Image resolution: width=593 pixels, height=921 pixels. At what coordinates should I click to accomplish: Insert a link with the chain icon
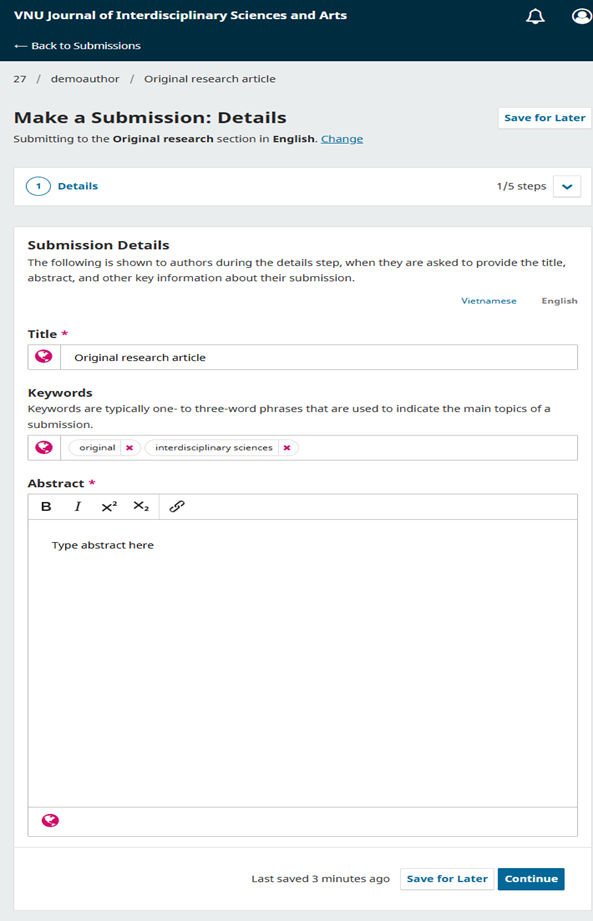coord(177,506)
